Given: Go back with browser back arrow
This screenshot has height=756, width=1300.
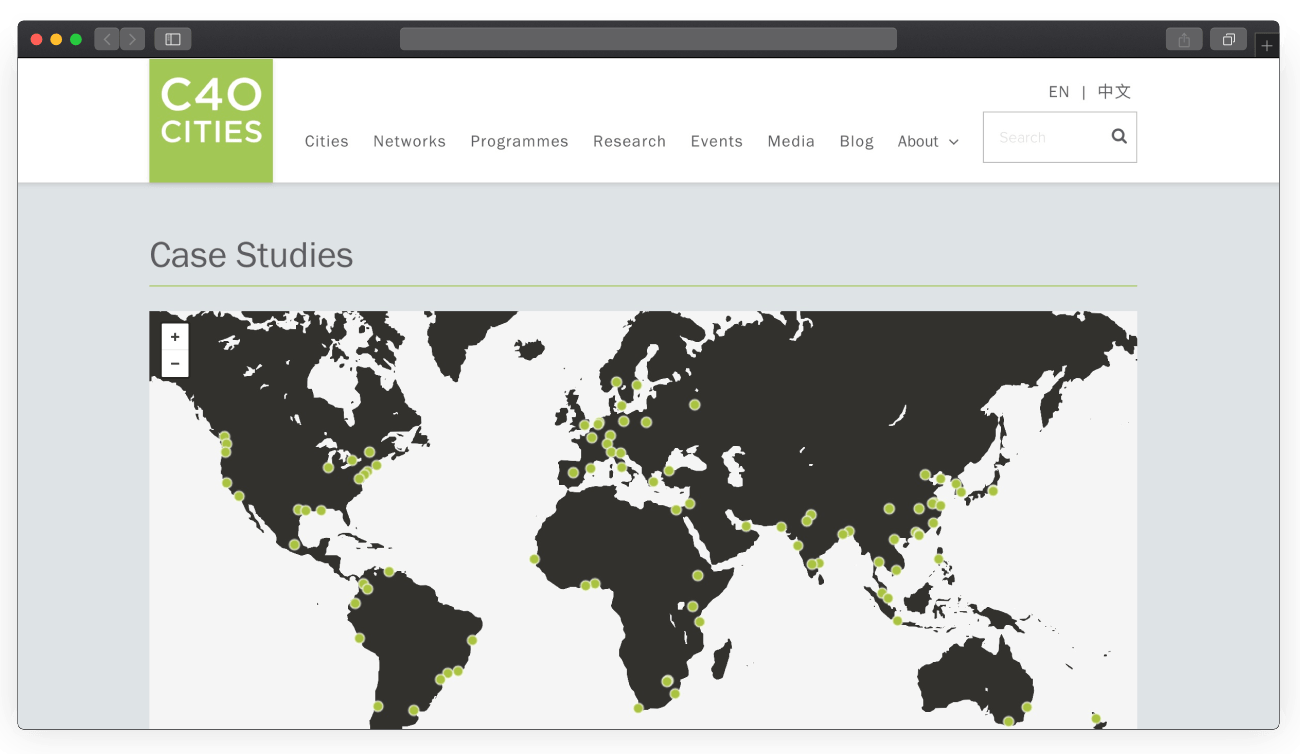Looking at the screenshot, I should coord(107,39).
